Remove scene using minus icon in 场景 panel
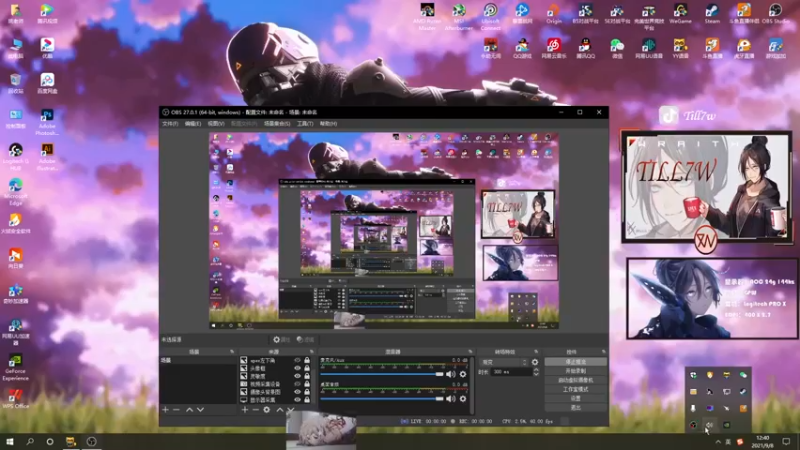800x450 pixels. [x=177, y=410]
